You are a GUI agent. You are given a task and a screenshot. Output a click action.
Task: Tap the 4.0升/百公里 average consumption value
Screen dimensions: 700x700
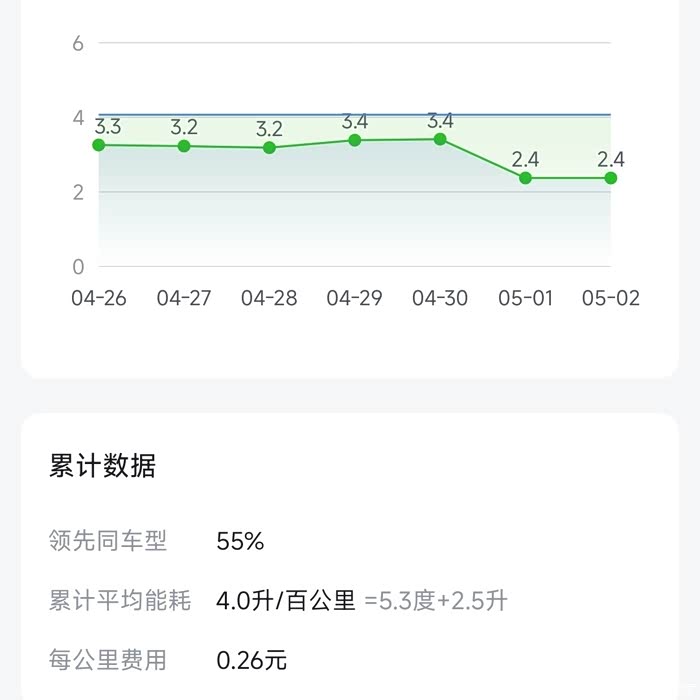(x=286, y=601)
